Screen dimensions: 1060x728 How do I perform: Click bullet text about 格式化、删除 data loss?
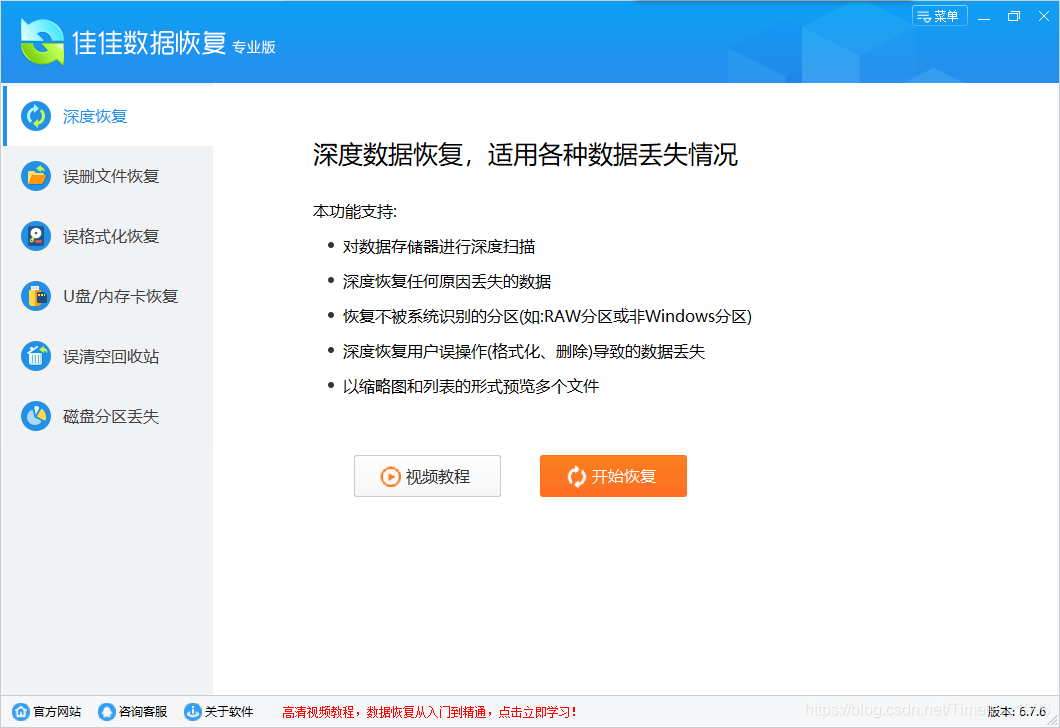[x=524, y=351]
